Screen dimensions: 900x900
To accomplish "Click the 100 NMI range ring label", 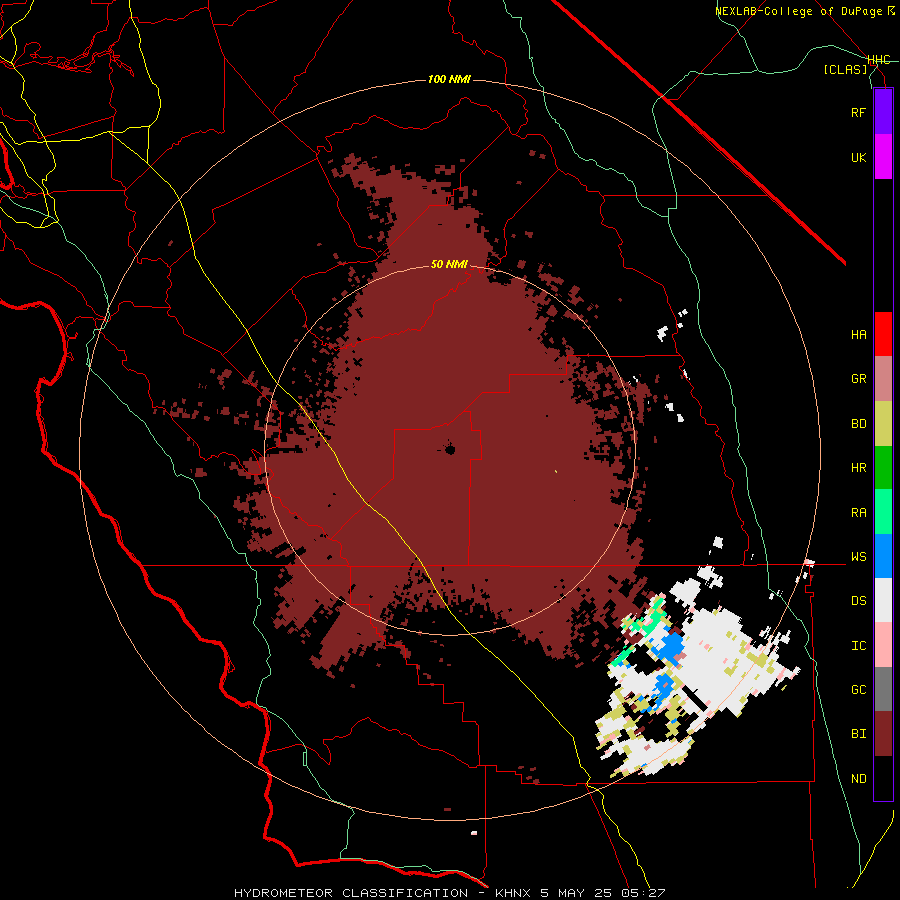I will coord(449,79).
